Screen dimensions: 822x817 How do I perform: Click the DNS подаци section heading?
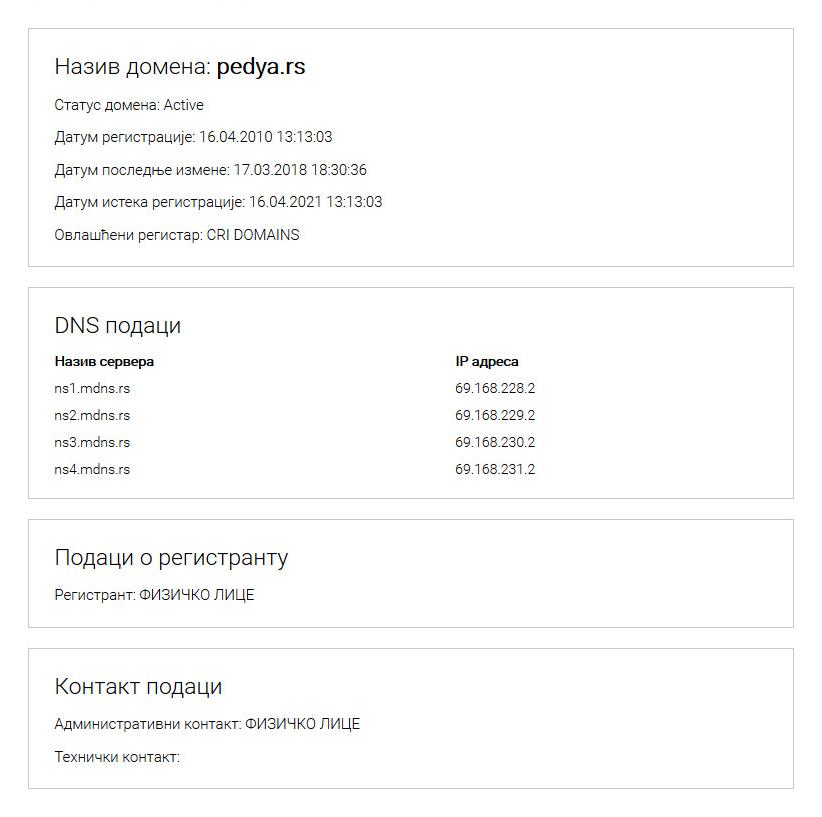[x=117, y=326]
